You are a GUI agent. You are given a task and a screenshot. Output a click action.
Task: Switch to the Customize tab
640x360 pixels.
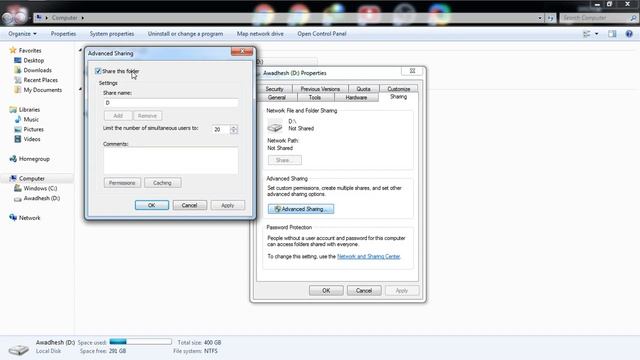point(398,89)
